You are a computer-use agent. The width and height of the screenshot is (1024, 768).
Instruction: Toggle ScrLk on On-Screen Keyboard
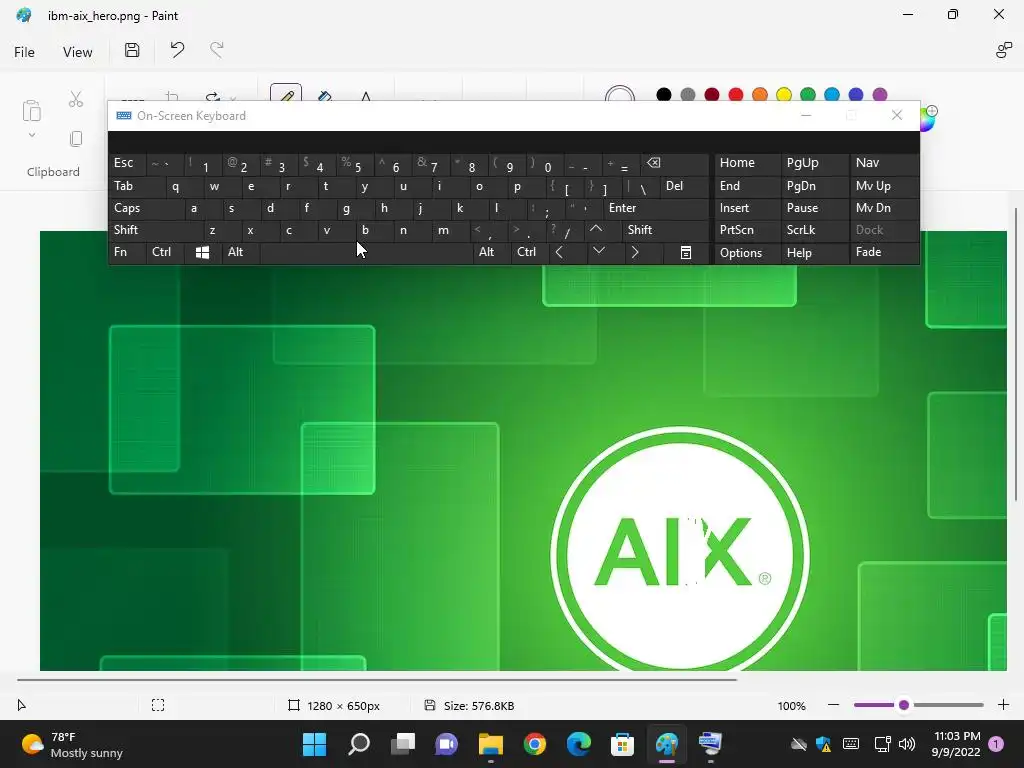[815, 230]
